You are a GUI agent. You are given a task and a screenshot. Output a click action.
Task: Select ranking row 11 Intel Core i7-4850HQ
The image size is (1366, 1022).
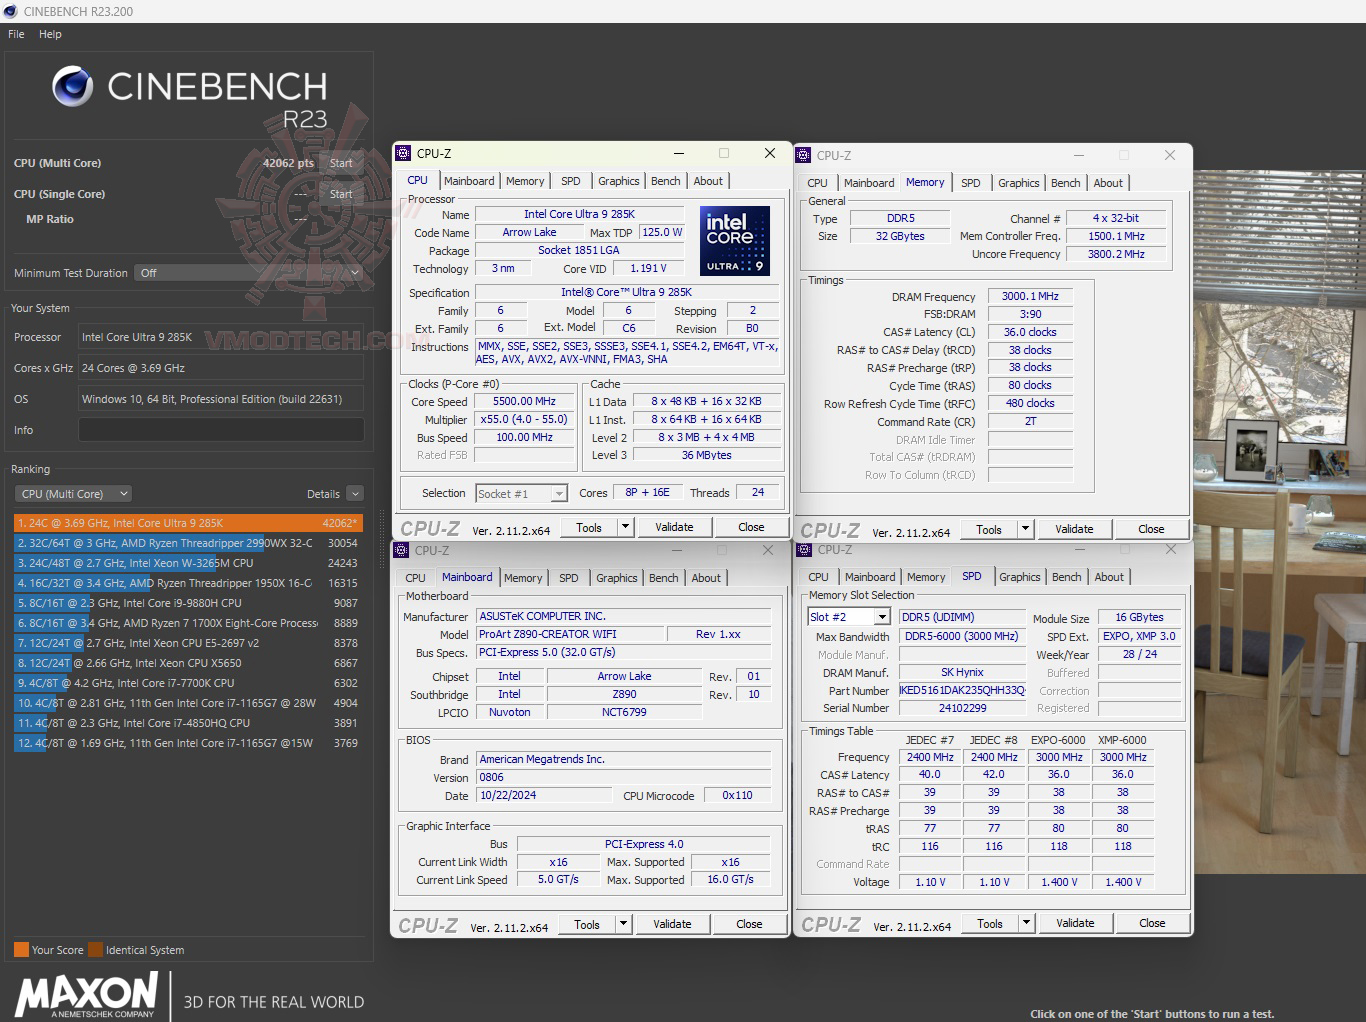tap(188, 723)
